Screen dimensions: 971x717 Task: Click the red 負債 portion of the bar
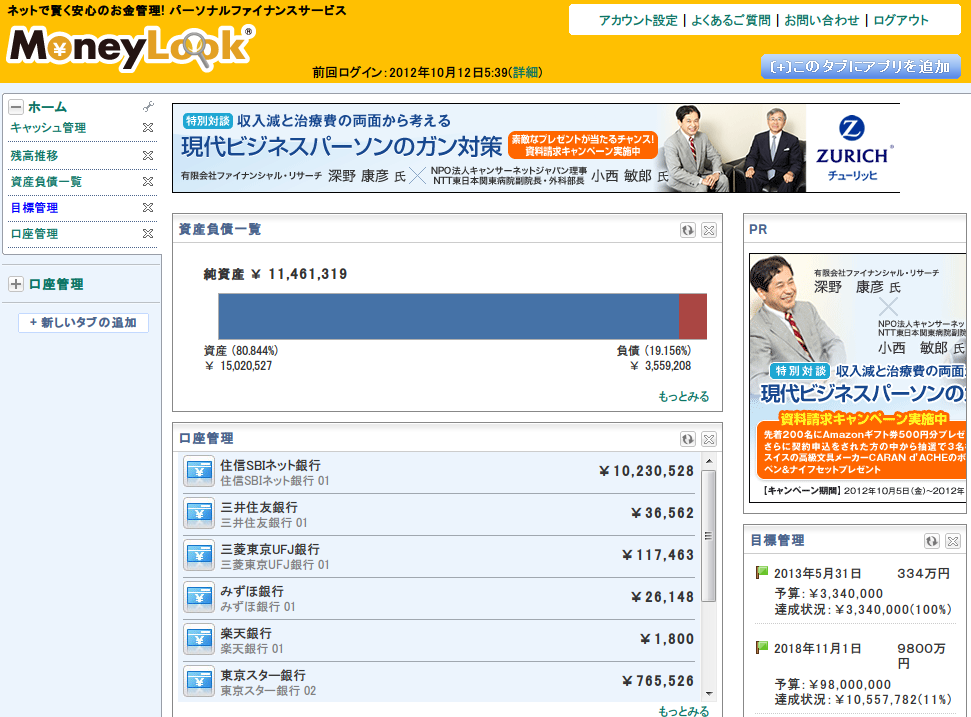coord(692,316)
